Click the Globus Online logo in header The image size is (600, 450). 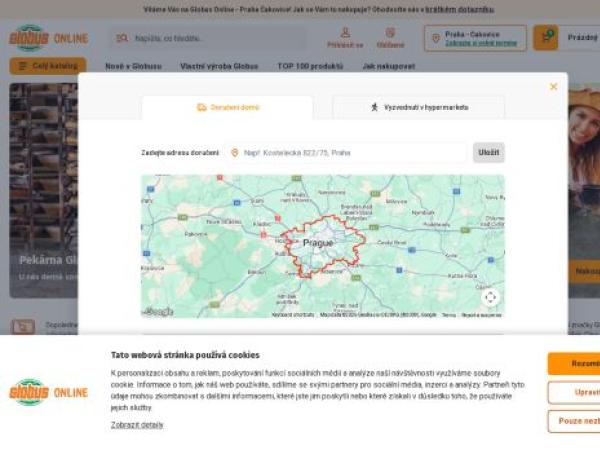point(48,38)
